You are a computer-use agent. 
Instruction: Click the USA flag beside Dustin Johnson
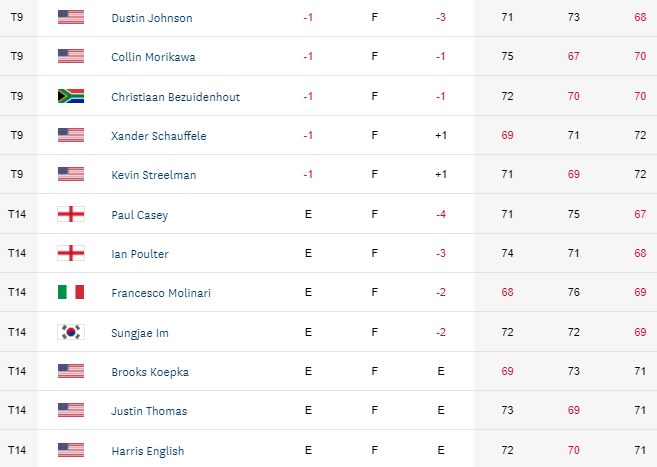point(71,18)
